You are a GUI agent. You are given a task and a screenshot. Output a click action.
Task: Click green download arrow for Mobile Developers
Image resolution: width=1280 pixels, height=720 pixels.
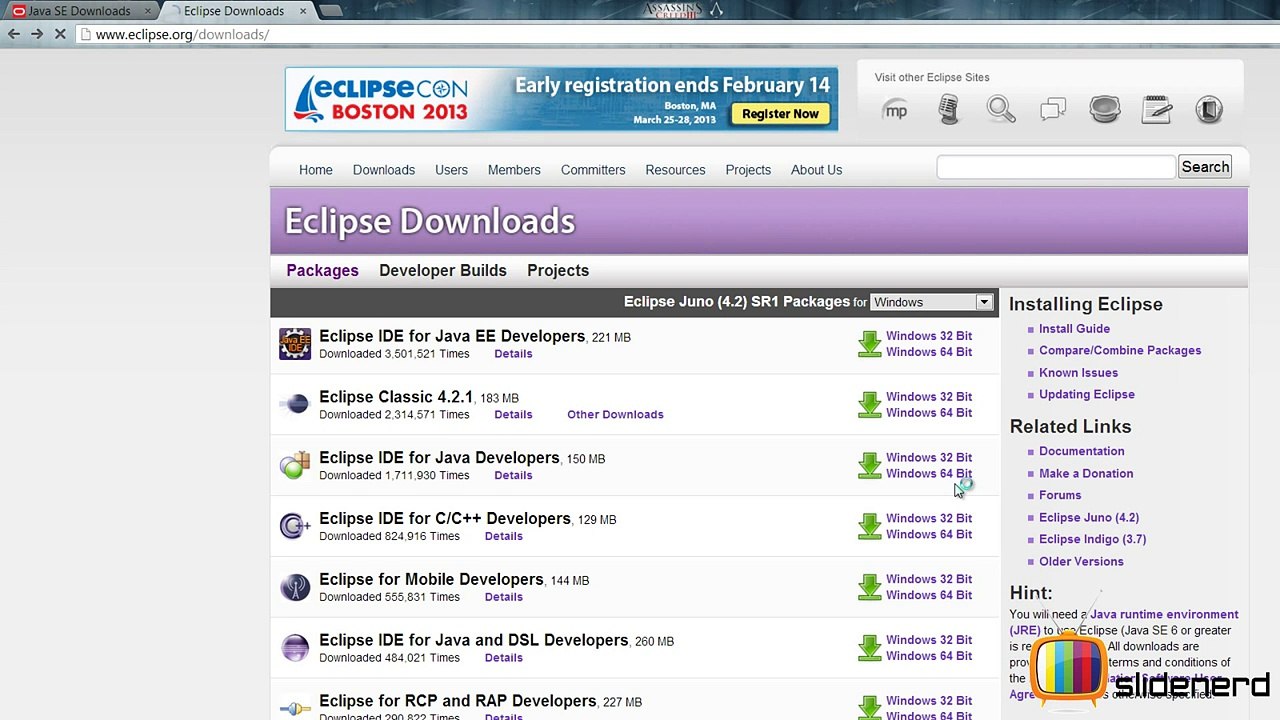click(869, 587)
